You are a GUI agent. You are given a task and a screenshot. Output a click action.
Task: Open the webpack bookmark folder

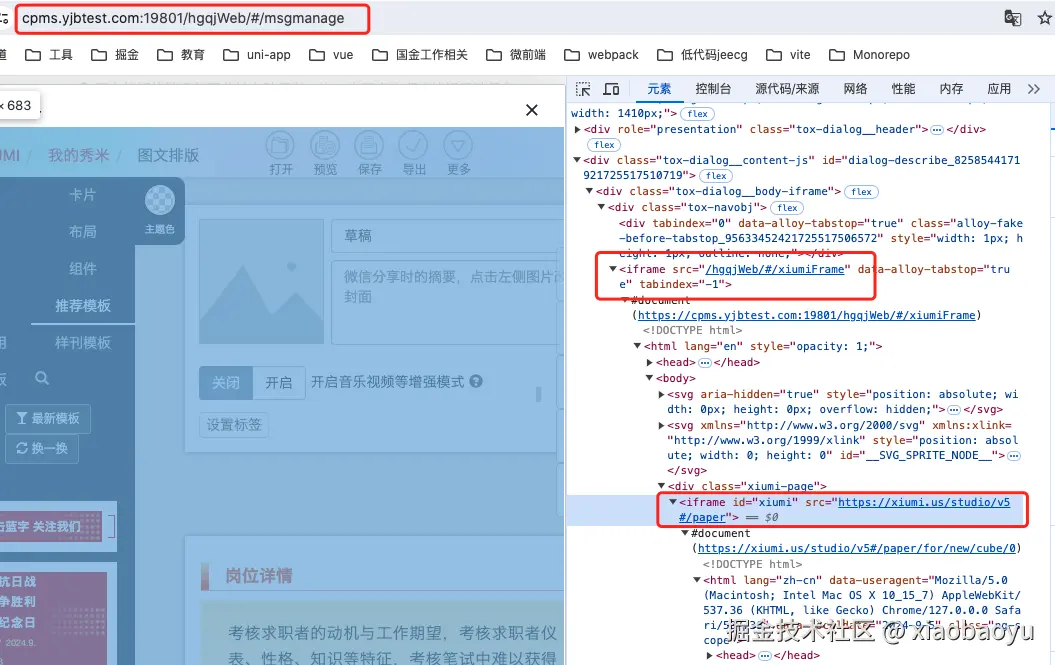click(x=602, y=55)
